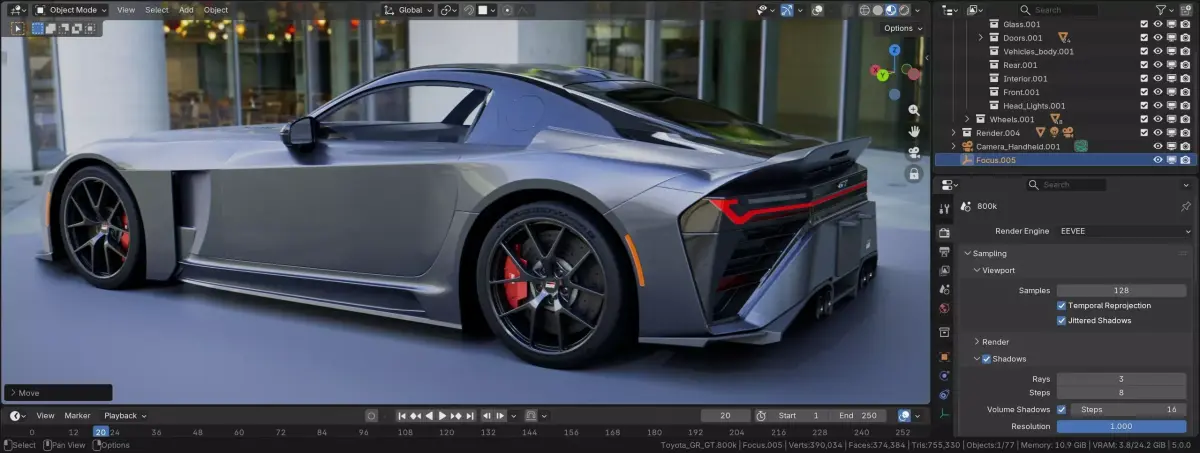Viewport: 1200px width, 453px height.
Task: Click the Rays value field
Action: (x=1121, y=379)
